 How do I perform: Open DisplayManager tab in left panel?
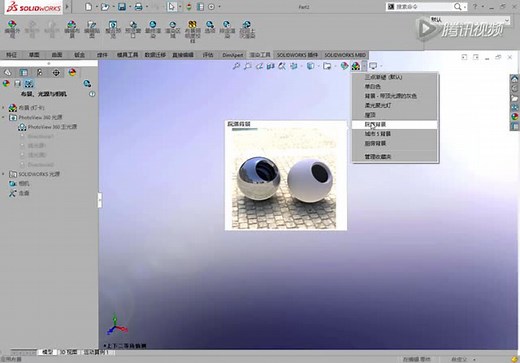(72, 72)
